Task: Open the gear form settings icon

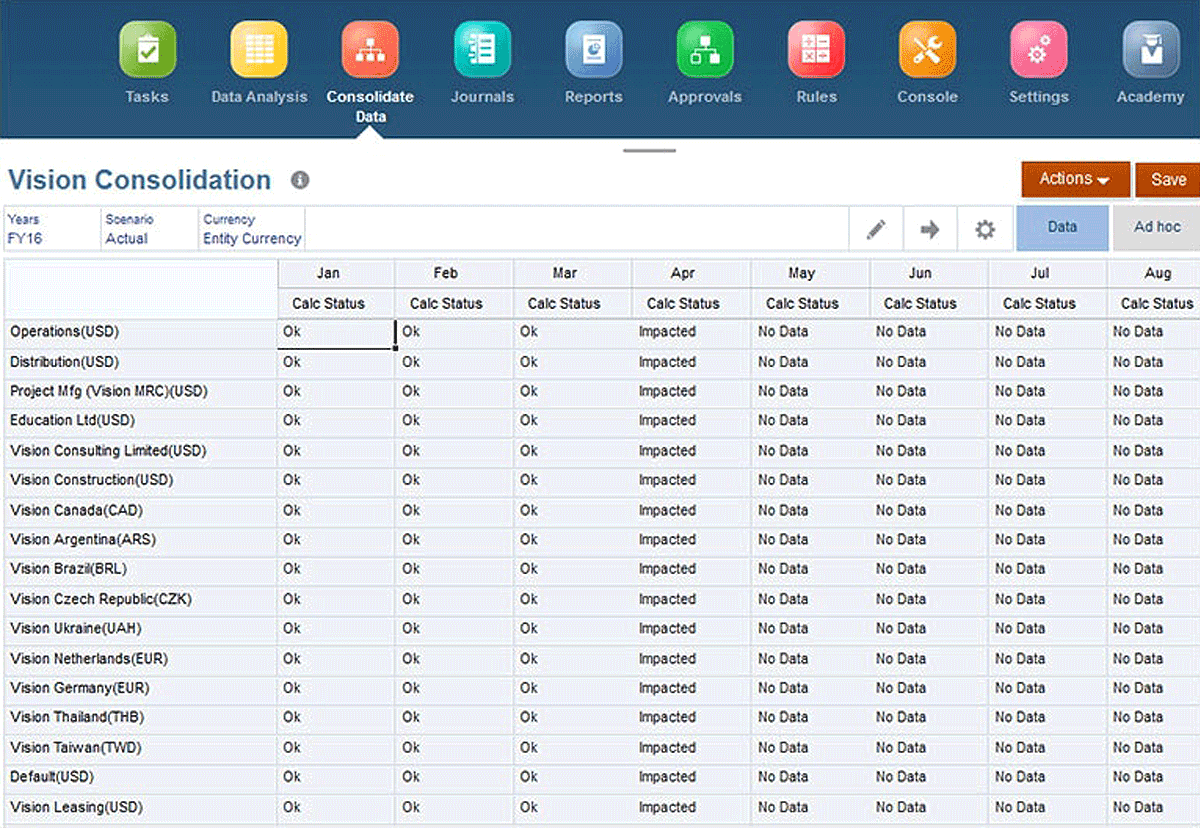Action: coord(985,229)
